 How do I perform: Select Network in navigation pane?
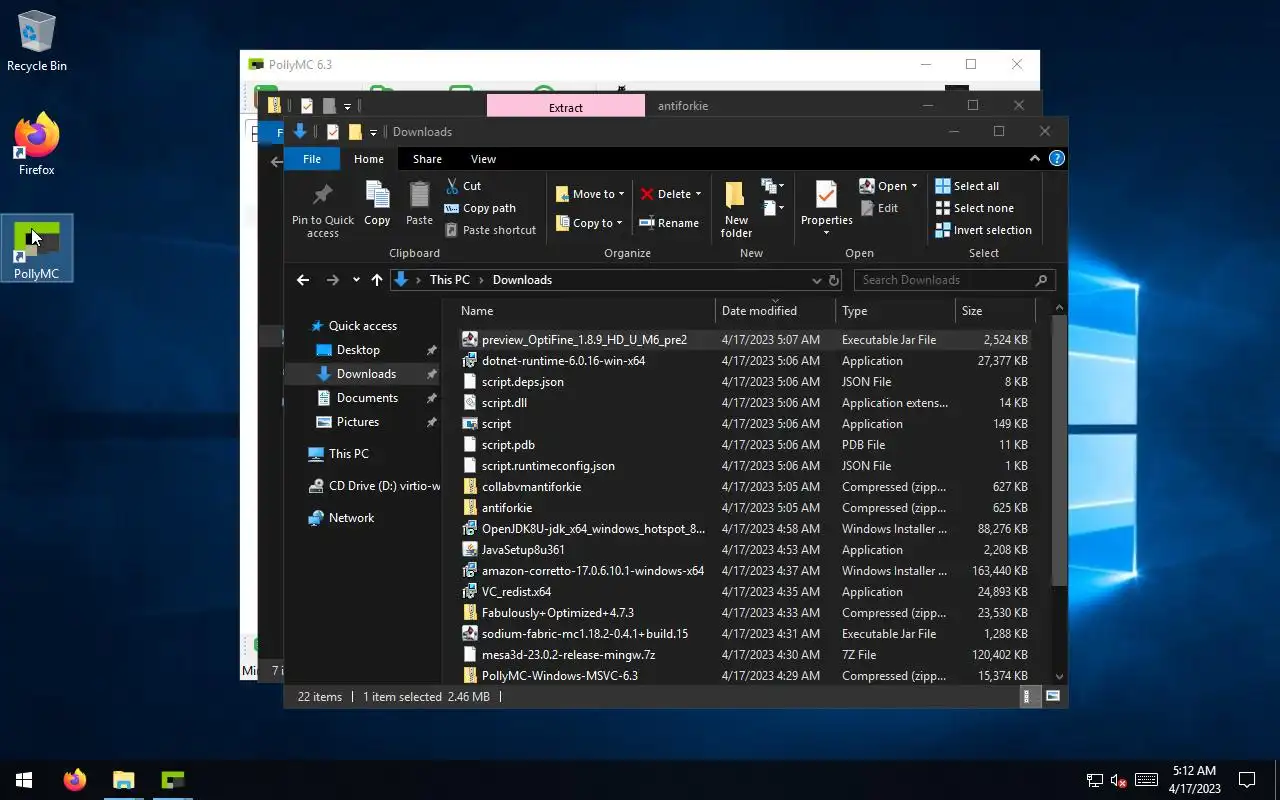351,518
